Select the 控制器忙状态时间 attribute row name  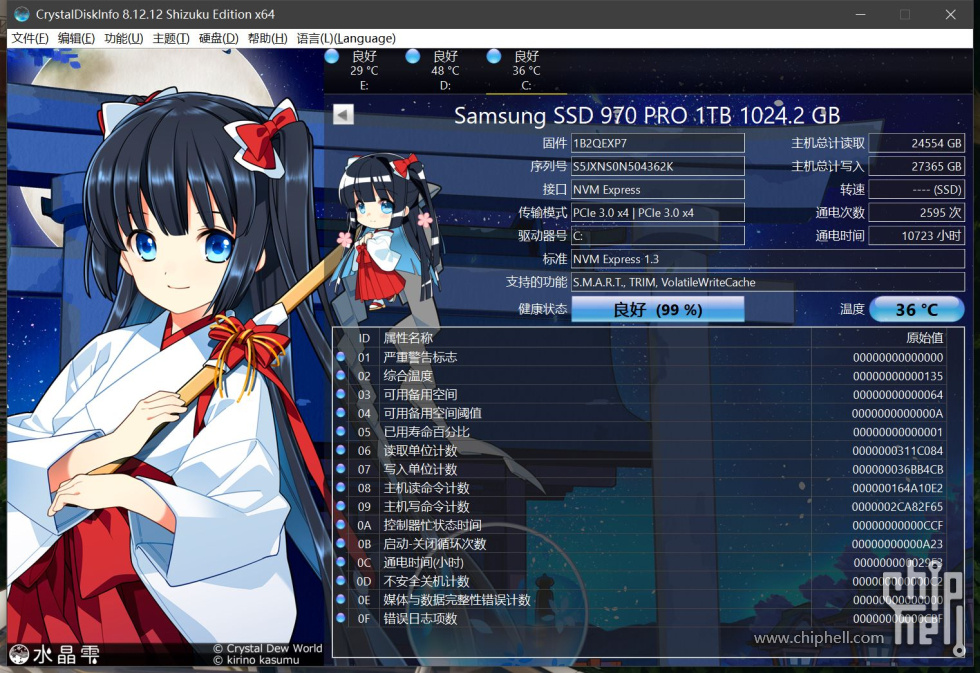point(432,526)
